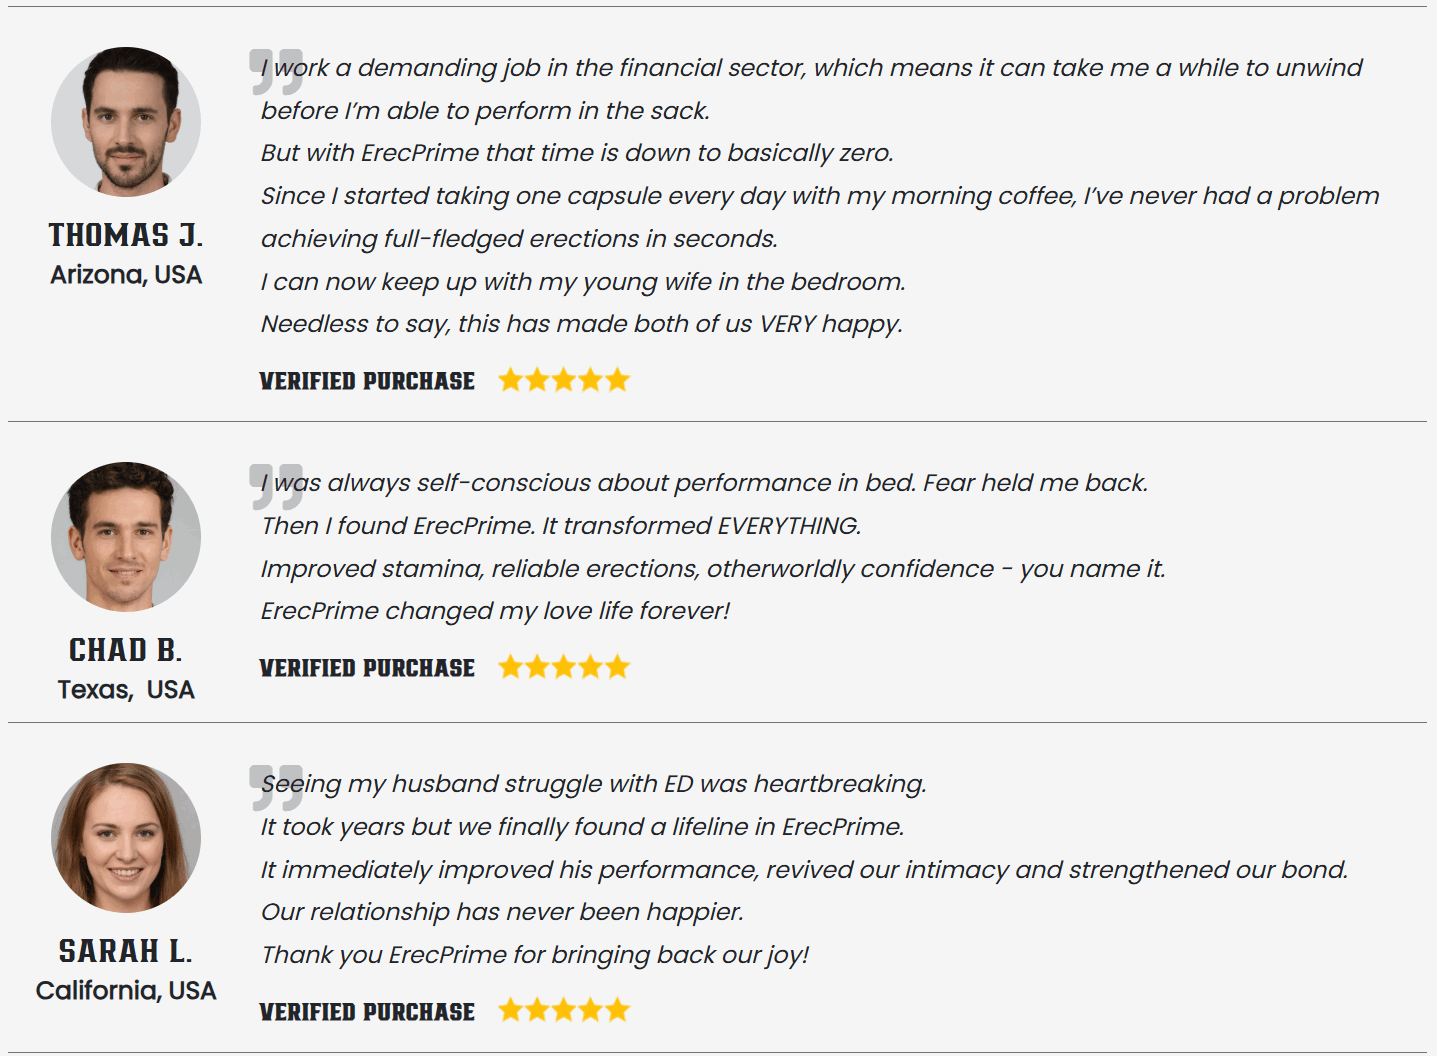Click Thomas J.'s profile photo
This screenshot has width=1437, height=1056.
point(126,121)
